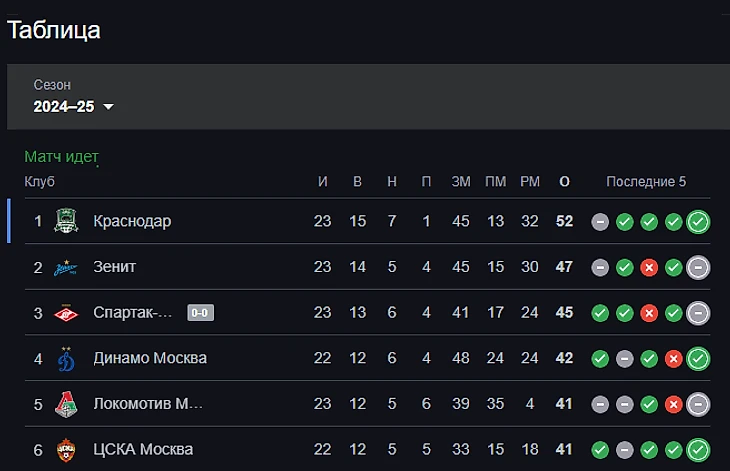
Task: Click the Spartak red diamond logo
Action: pos(66,313)
